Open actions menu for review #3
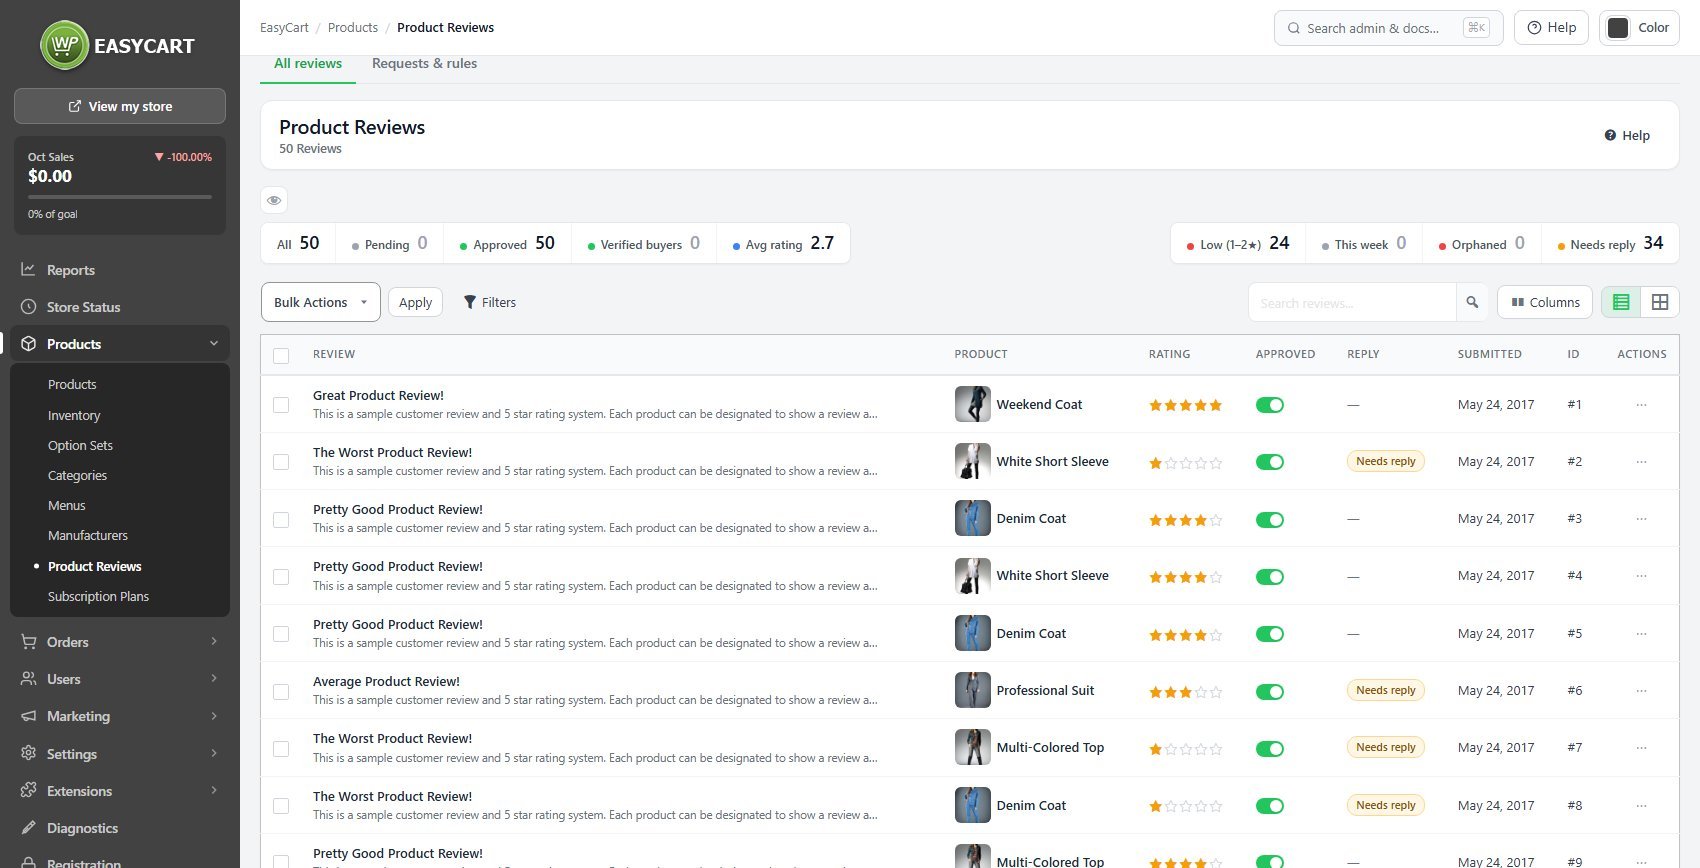This screenshot has width=1700, height=868. [x=1641, y=519]
